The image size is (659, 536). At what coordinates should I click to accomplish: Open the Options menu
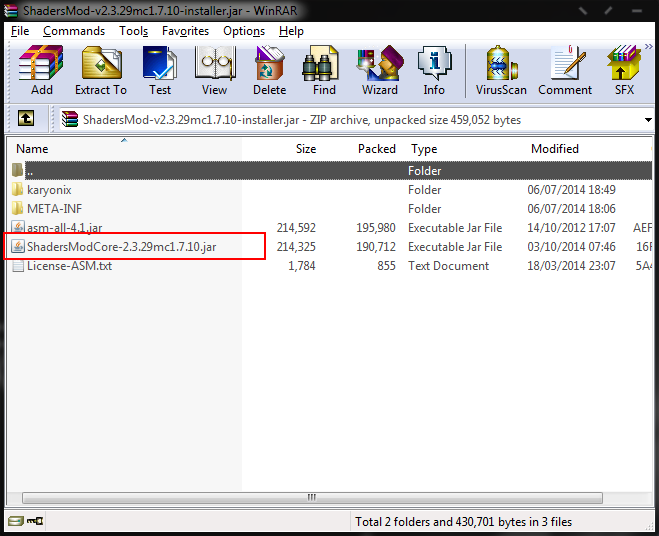(x=244, y=31)
